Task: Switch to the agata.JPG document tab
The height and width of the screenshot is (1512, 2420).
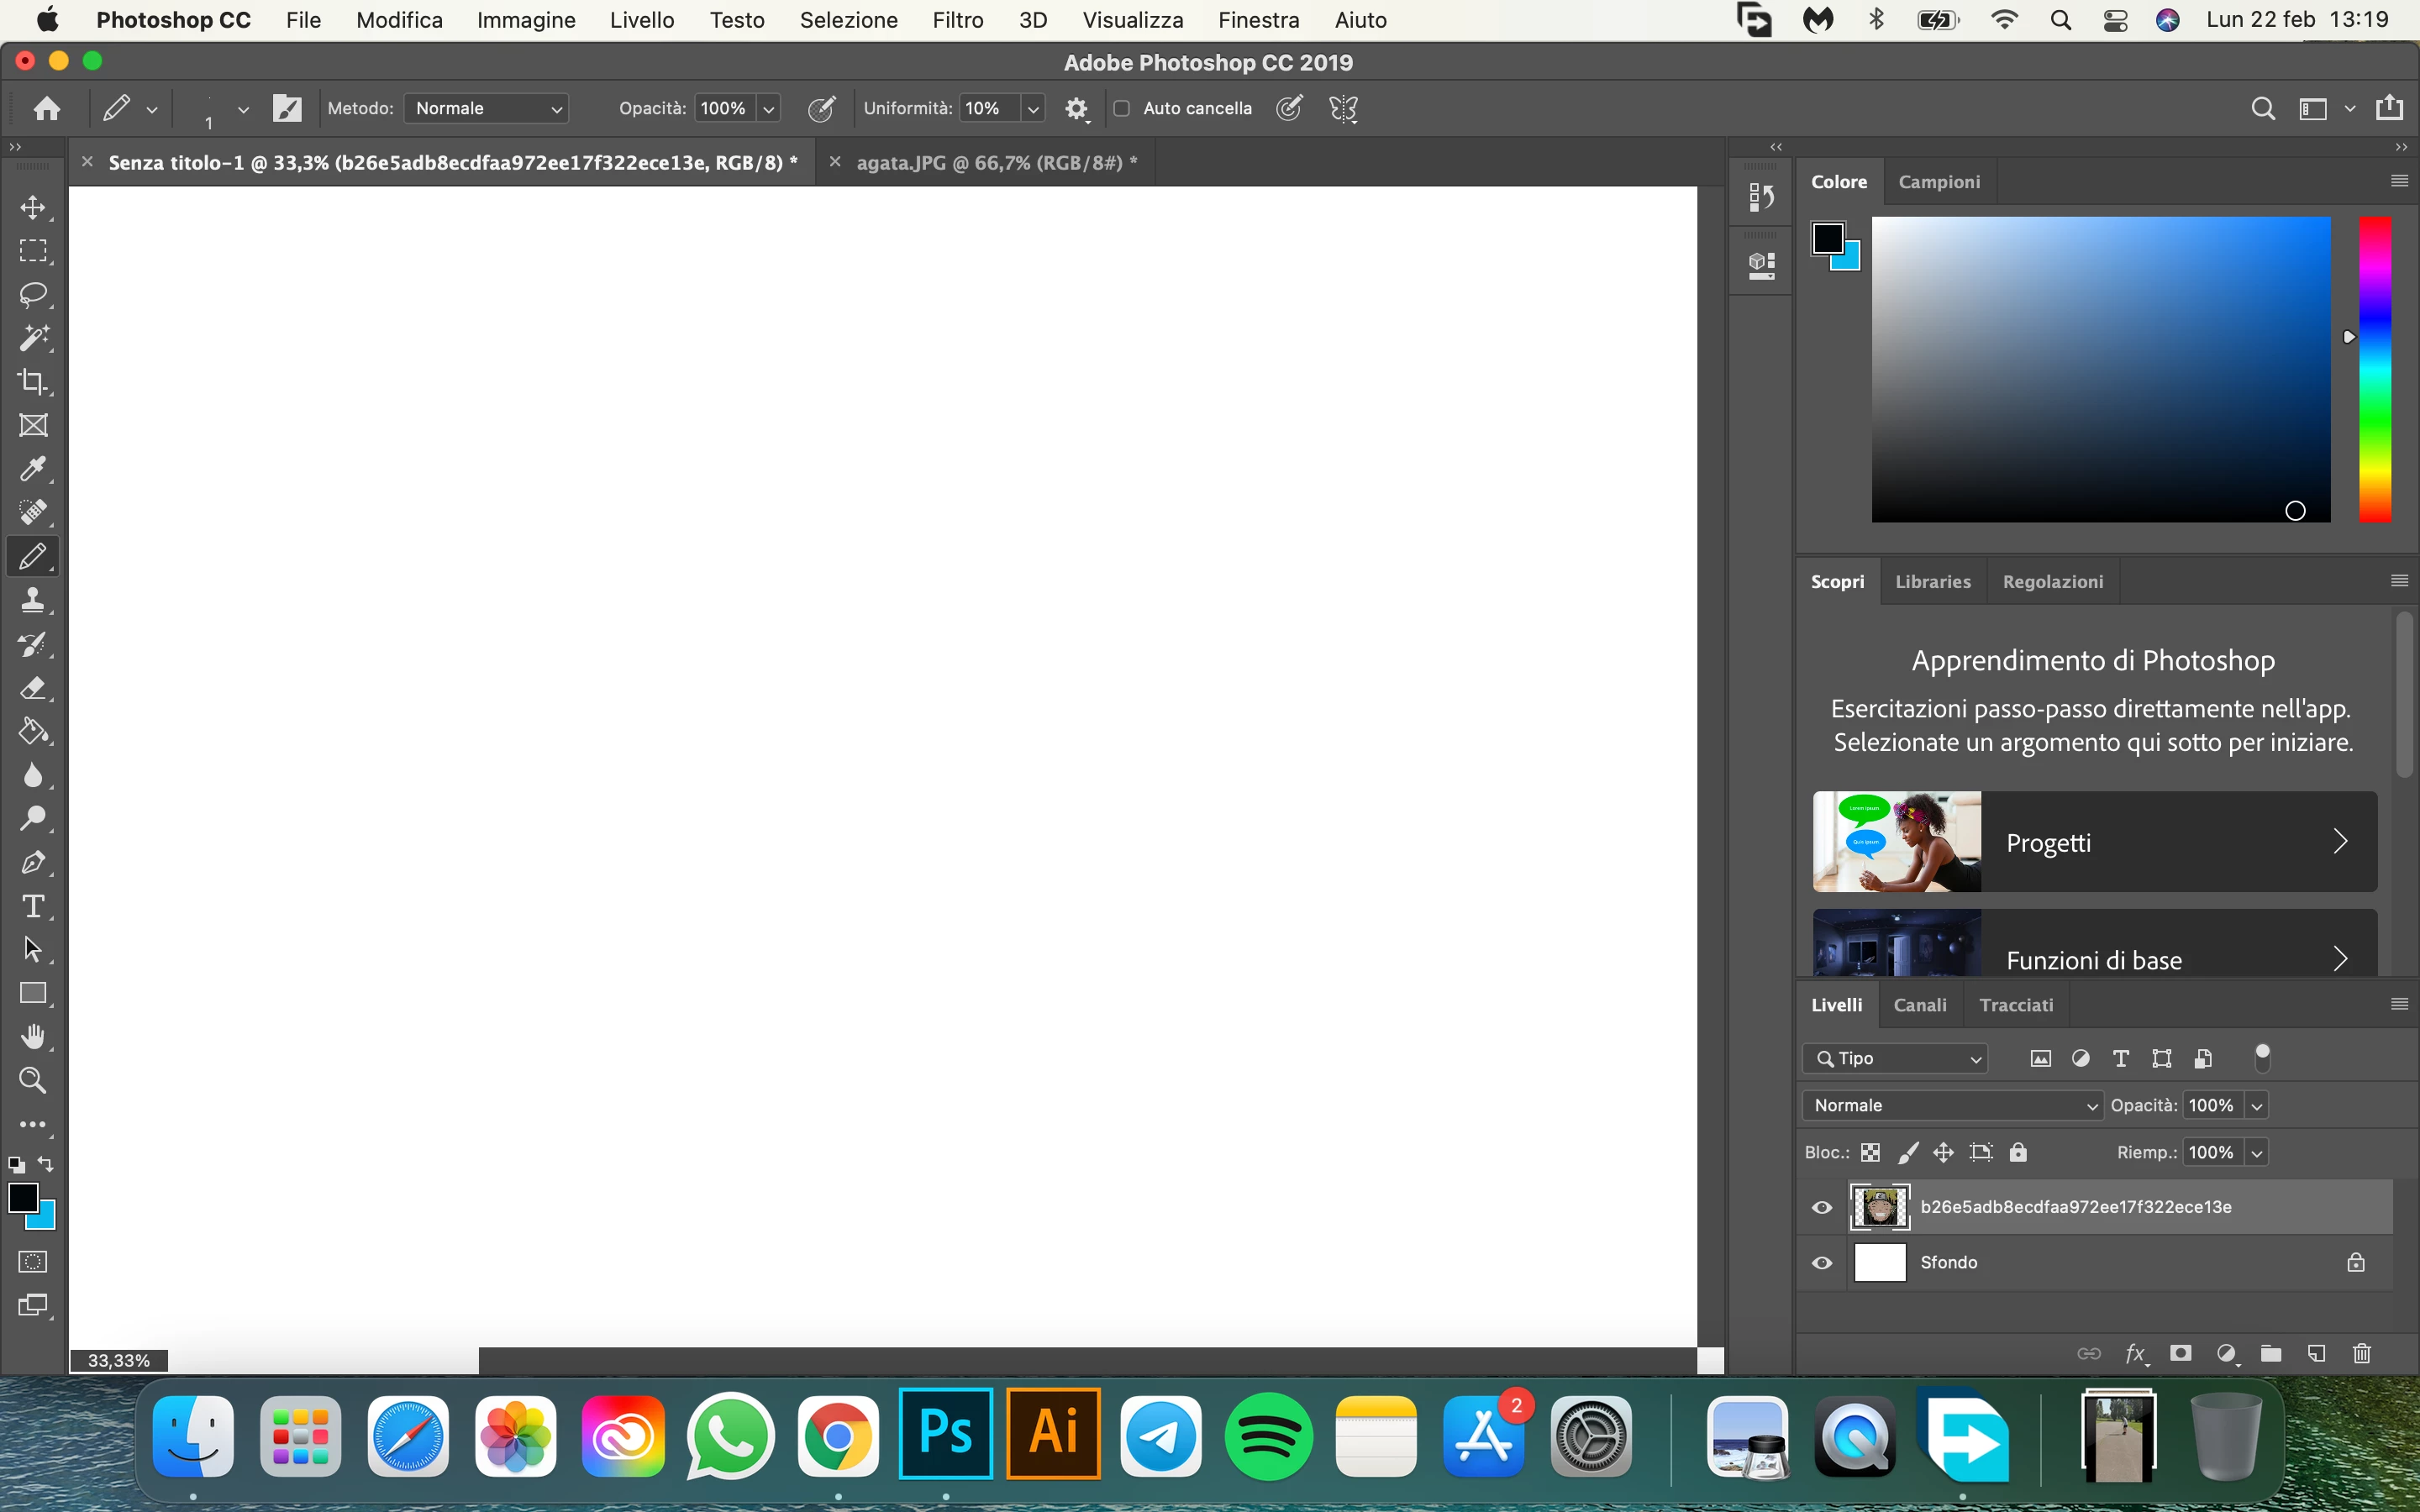Action: point(996,162)
